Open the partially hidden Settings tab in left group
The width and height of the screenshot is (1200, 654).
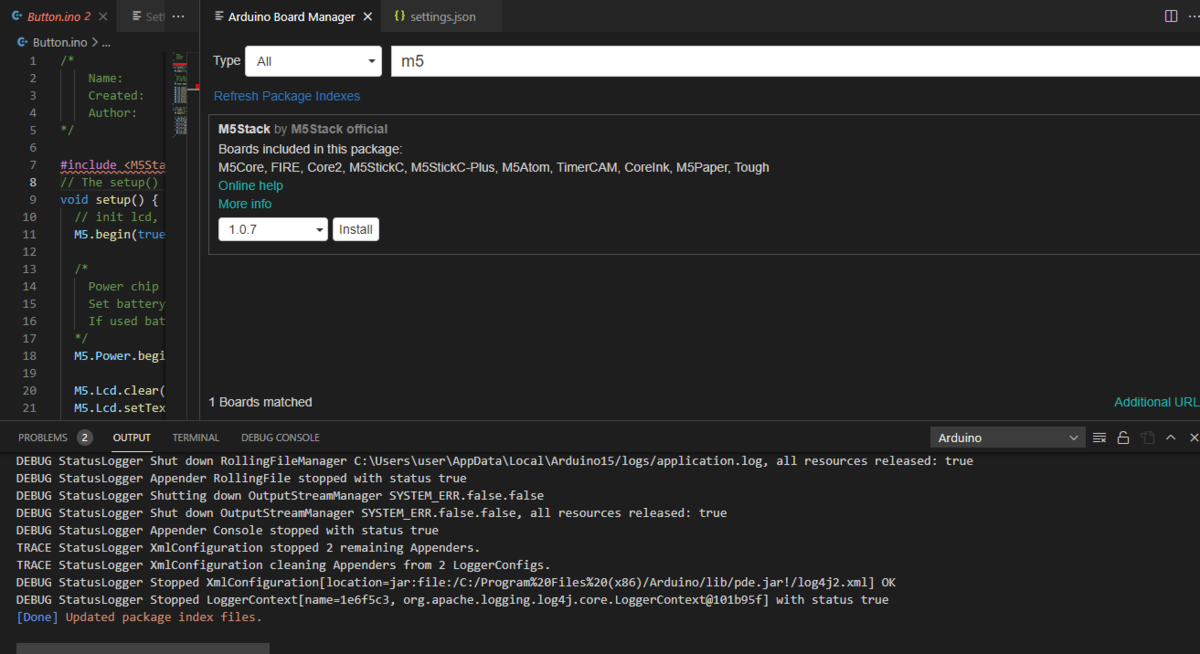click(149, 17)
